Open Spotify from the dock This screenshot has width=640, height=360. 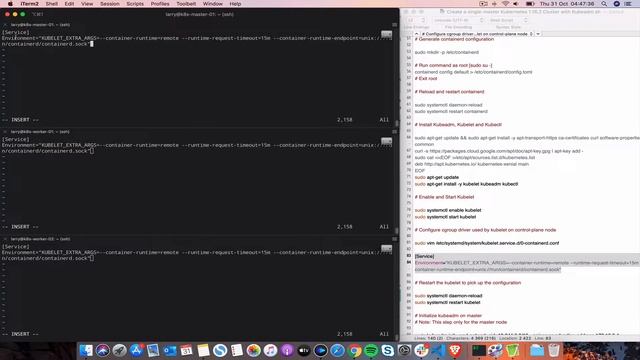tap(371, 350)
